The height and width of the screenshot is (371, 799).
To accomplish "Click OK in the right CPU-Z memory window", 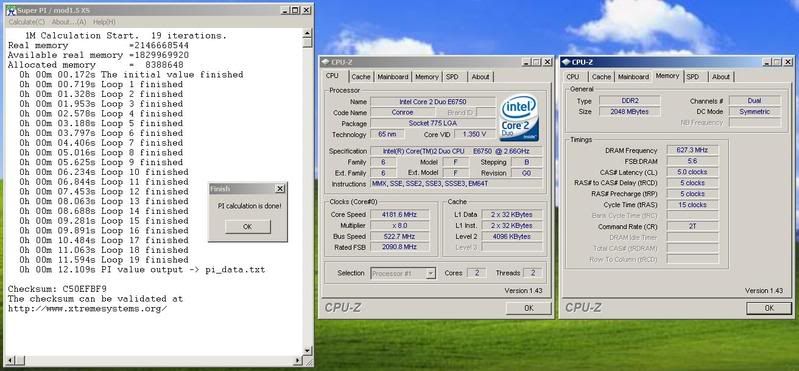I will 769,308.
